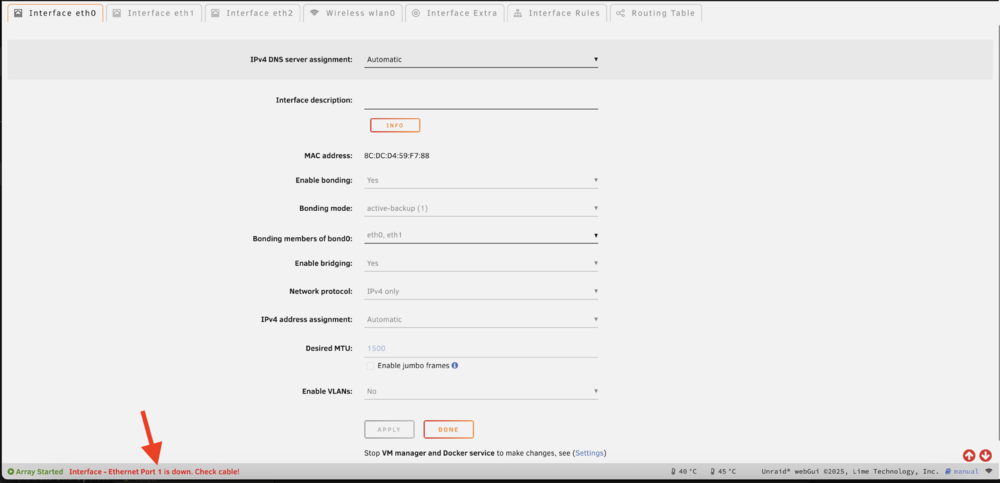Click the Lime Technology copyright text
The height and width of the screenshot is (483, 1000).
pyautogui.click(x=850, y=472)
